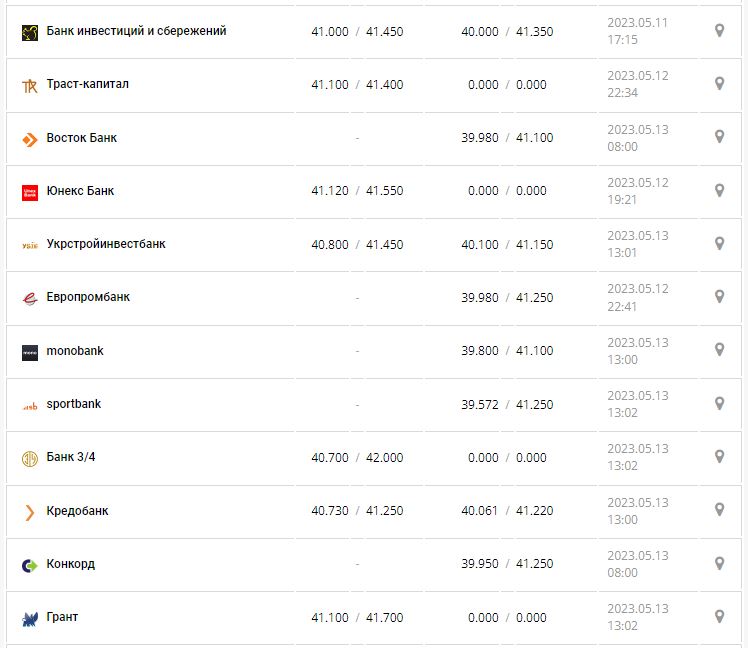Open the Траст-капитал bank link

[87, 84]
